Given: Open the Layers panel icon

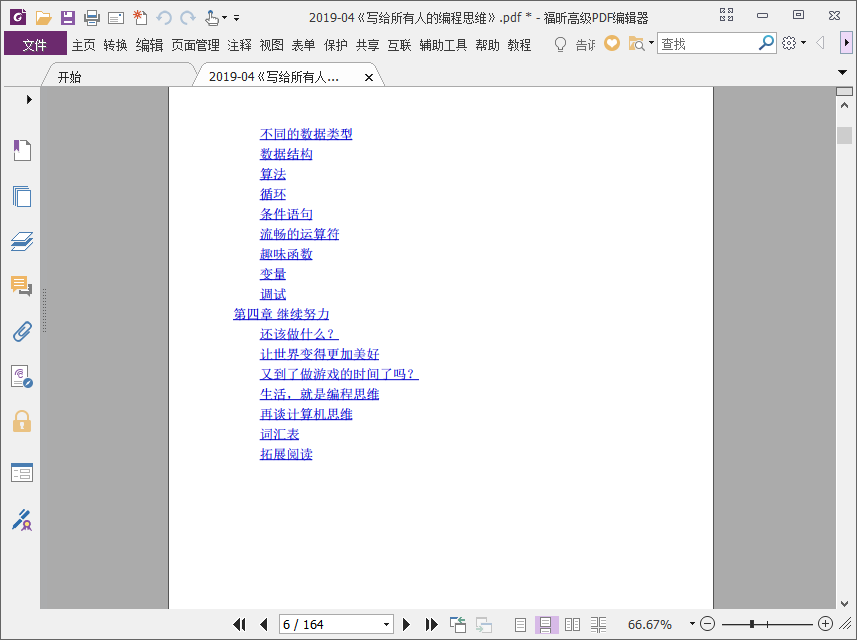Looking at the screenshot, I should click(22, 241).
